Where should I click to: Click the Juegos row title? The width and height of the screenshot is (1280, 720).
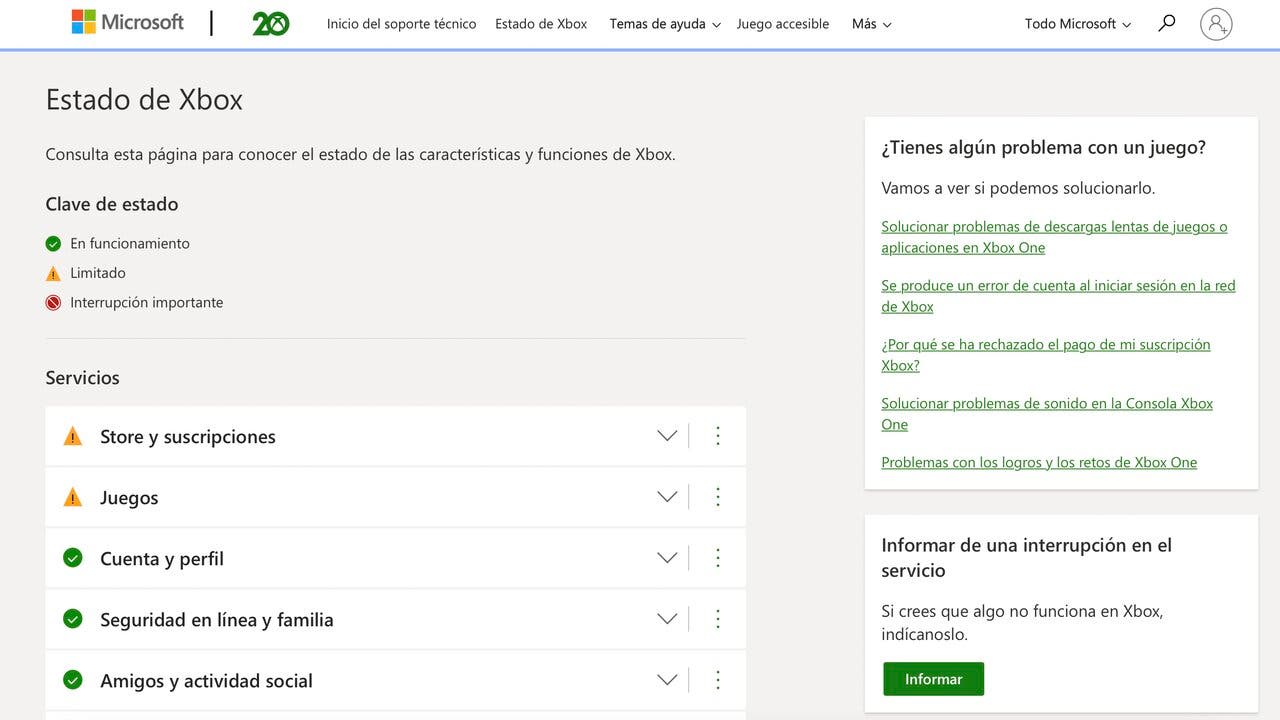[129, 498]
